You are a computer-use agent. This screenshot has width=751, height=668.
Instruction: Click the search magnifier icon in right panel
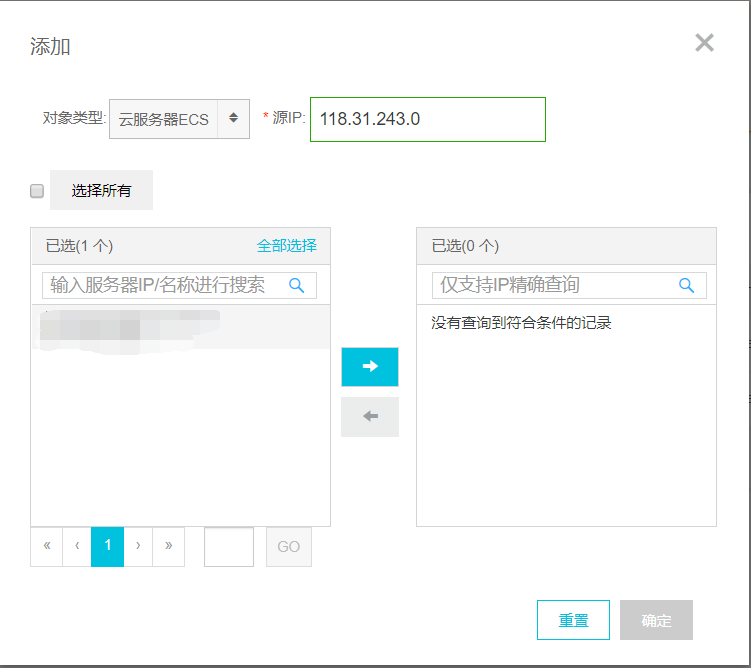[686, 285]
